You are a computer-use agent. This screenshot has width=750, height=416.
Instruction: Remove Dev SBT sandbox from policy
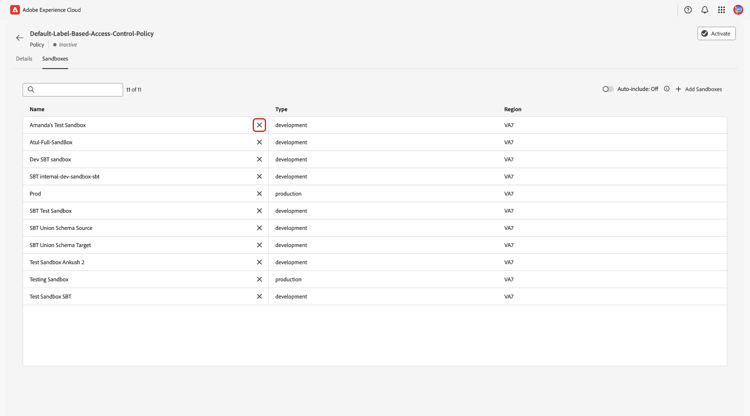pos(259,159)
